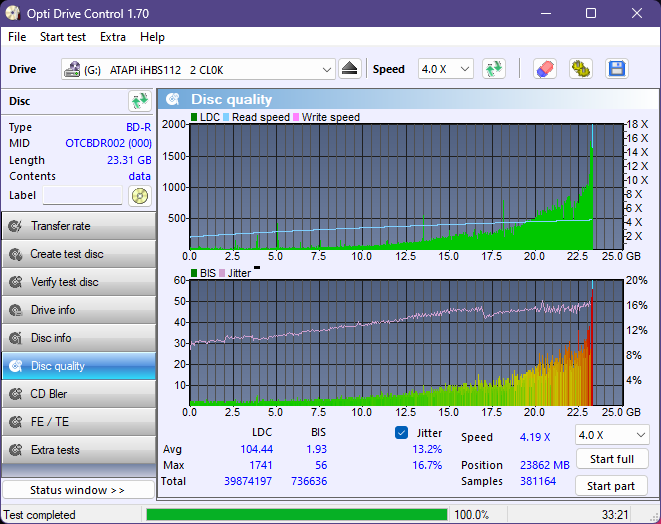
Task: Click the Start full button
Action: [612, 459]
